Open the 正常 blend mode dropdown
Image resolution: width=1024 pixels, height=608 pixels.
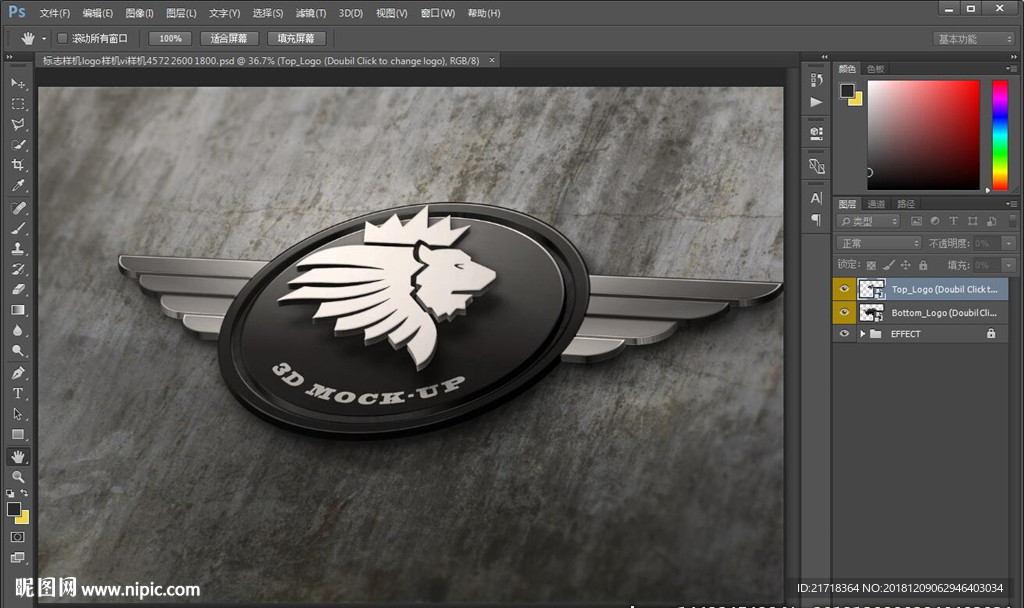[x=879, y=244]
